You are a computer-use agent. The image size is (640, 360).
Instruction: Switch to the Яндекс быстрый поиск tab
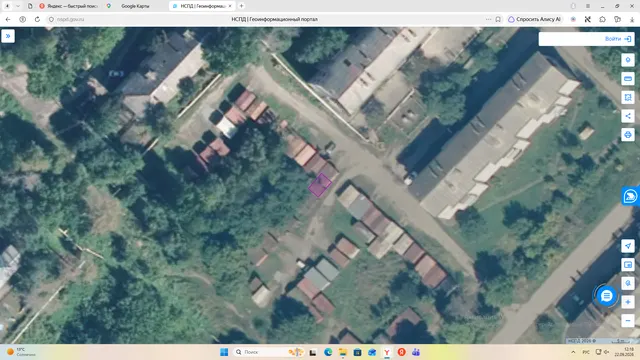pos(69,6)
